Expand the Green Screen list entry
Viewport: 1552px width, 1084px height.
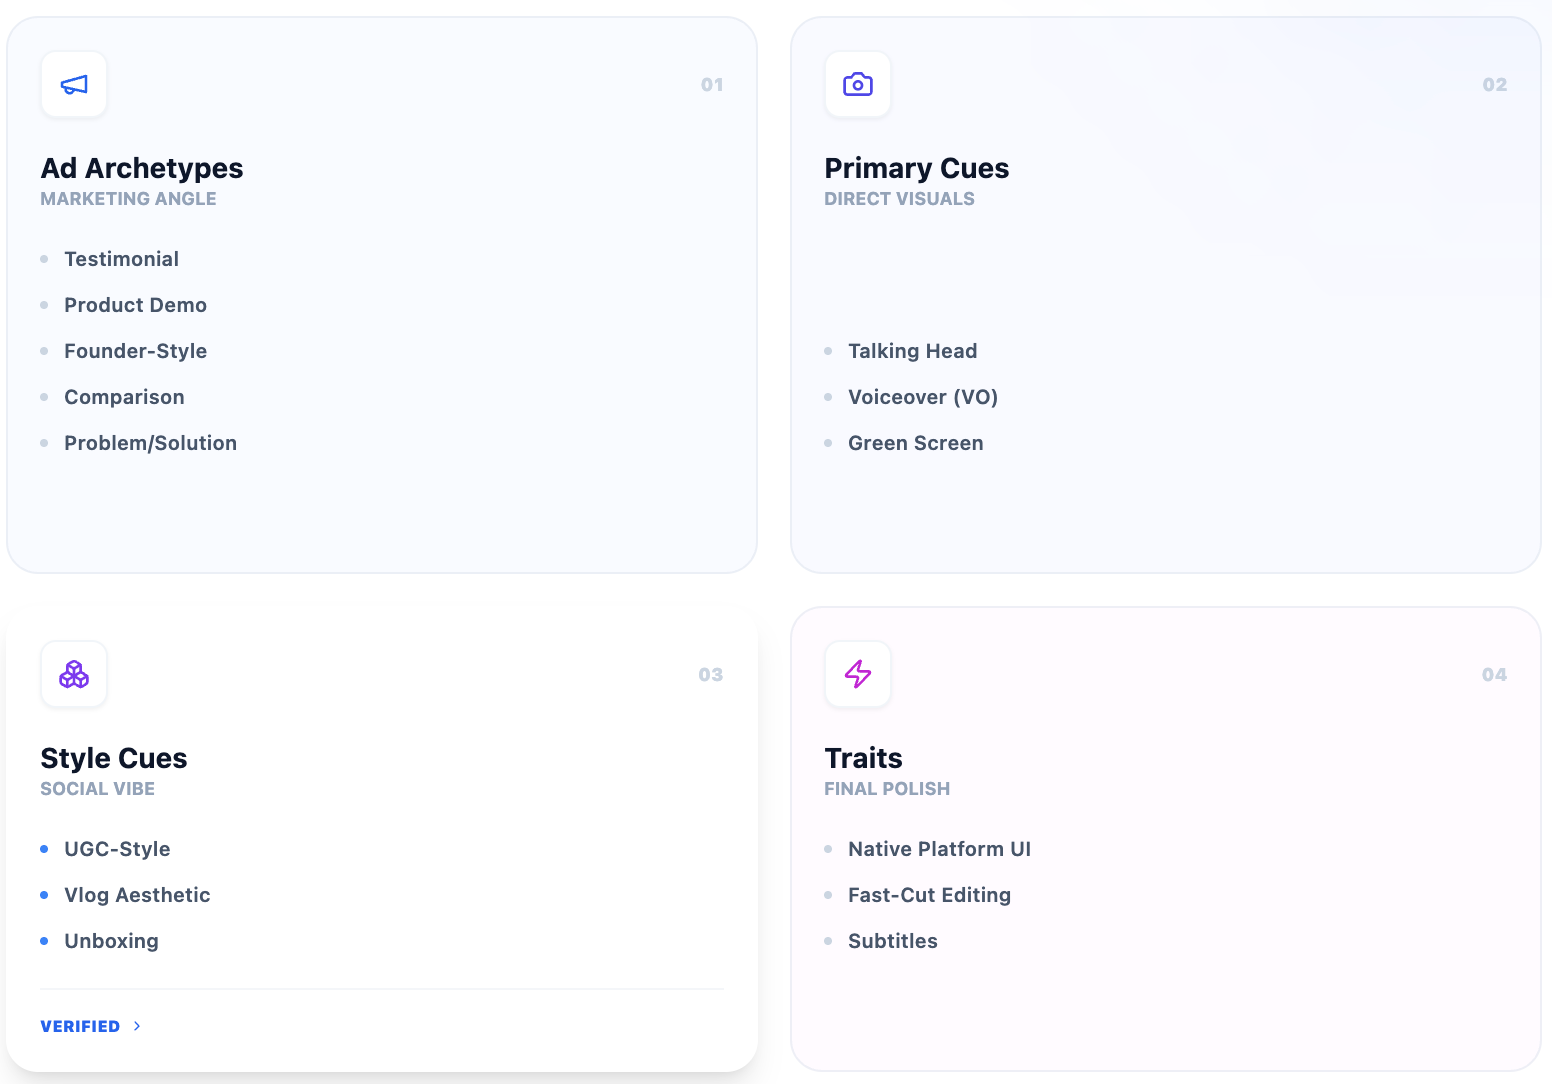915,443
